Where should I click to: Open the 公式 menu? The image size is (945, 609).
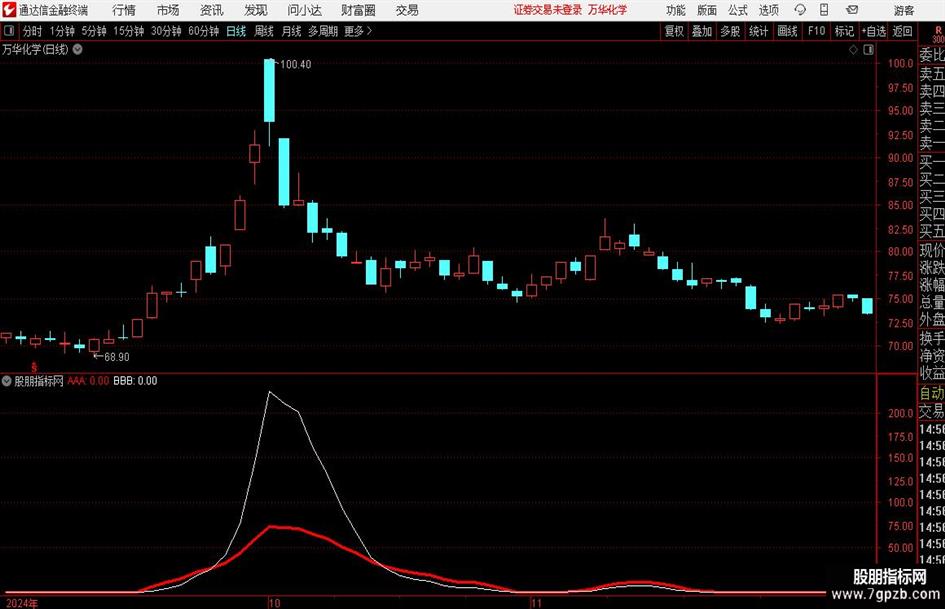(x=738, y=10)
